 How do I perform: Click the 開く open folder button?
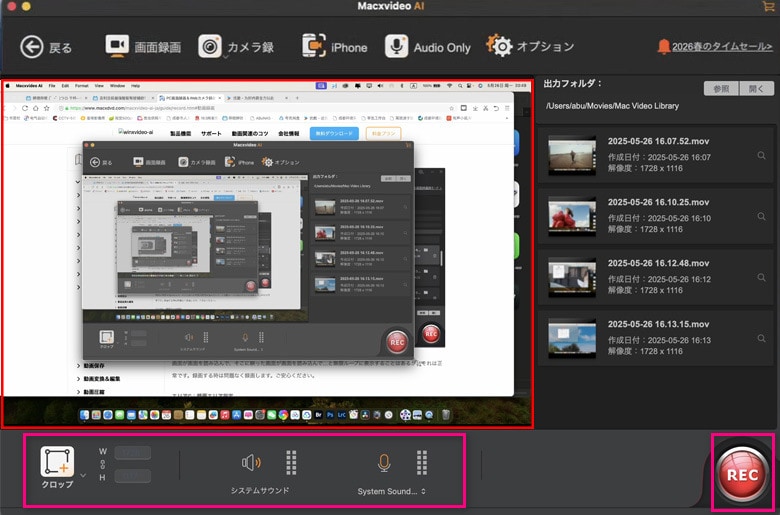756,89
